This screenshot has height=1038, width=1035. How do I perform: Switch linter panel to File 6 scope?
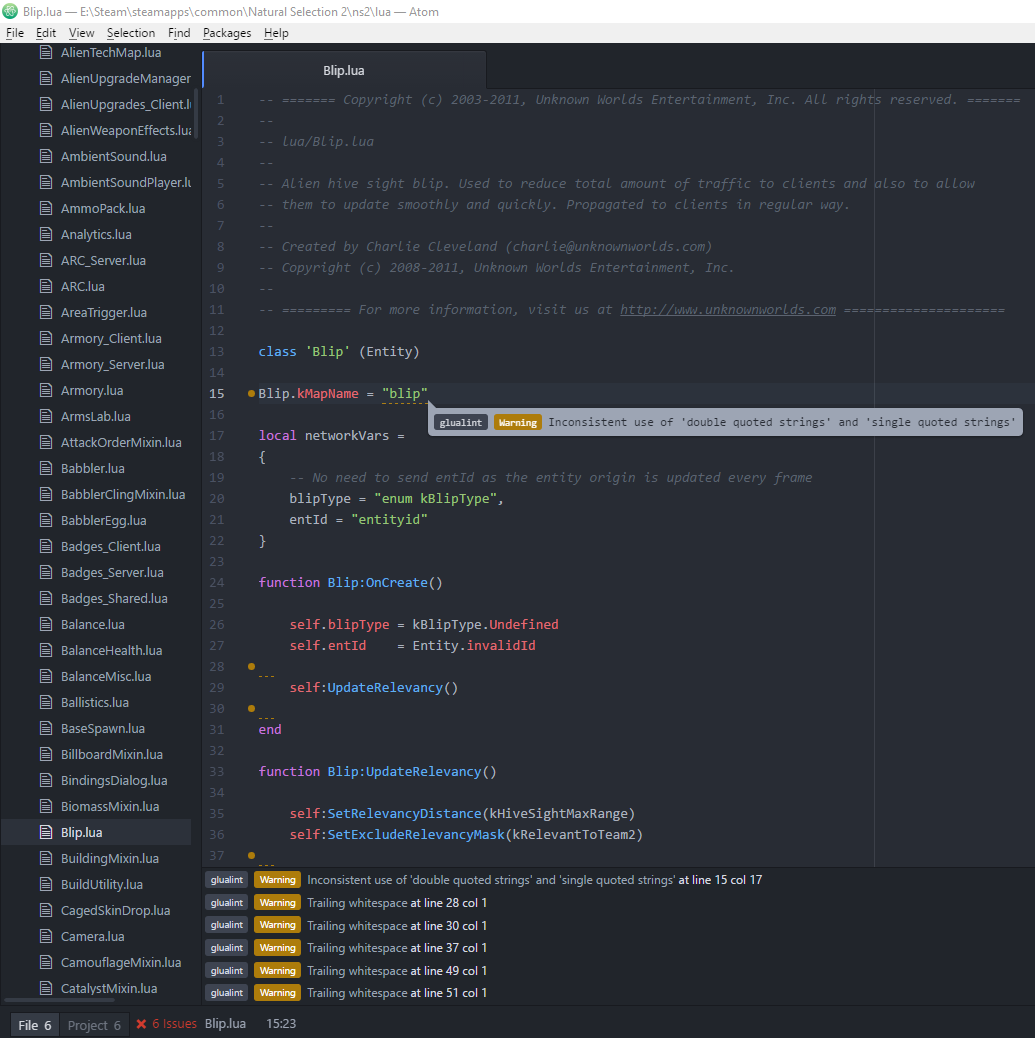34,1025
